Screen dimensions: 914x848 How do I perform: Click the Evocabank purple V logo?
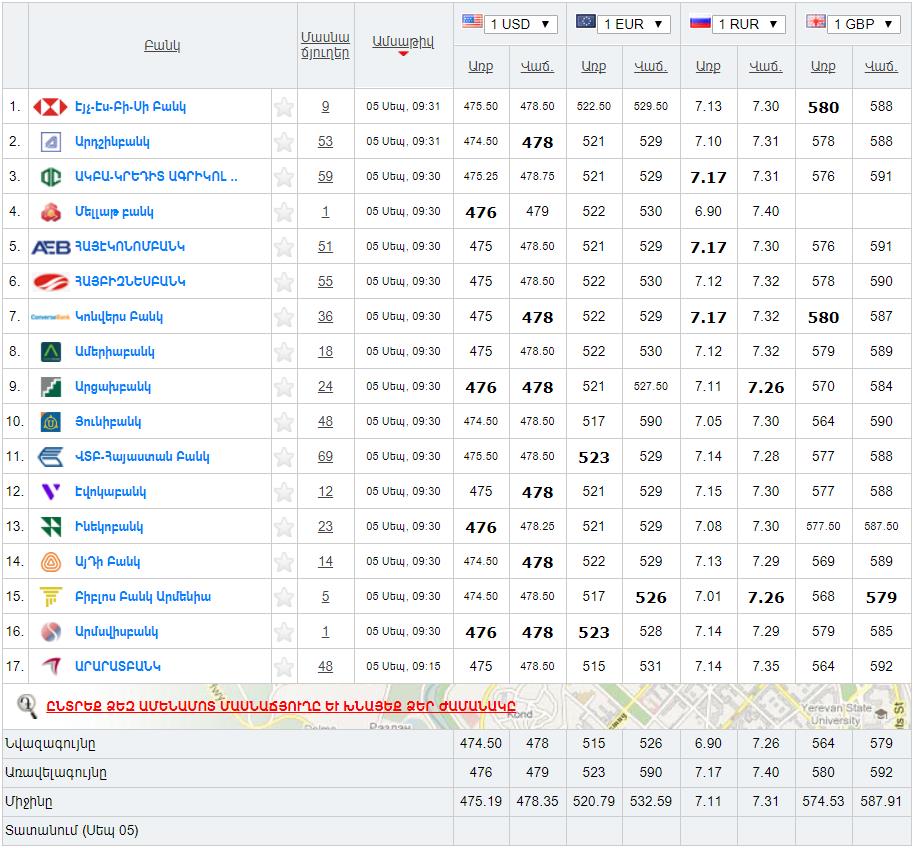[50, 492]
